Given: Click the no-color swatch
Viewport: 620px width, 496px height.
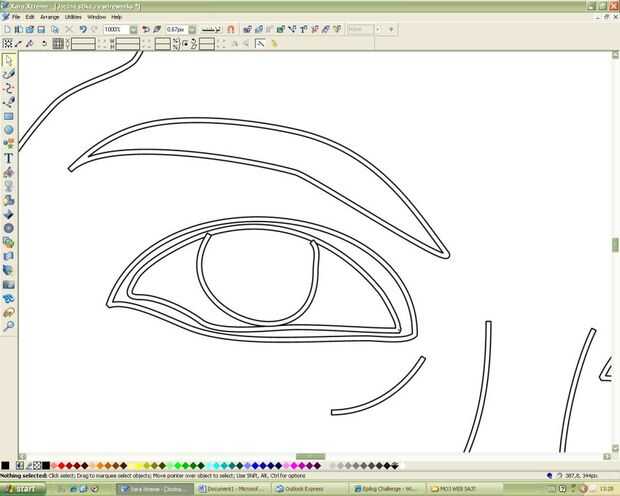Looking at the screenshot, I should pos(37,466).
